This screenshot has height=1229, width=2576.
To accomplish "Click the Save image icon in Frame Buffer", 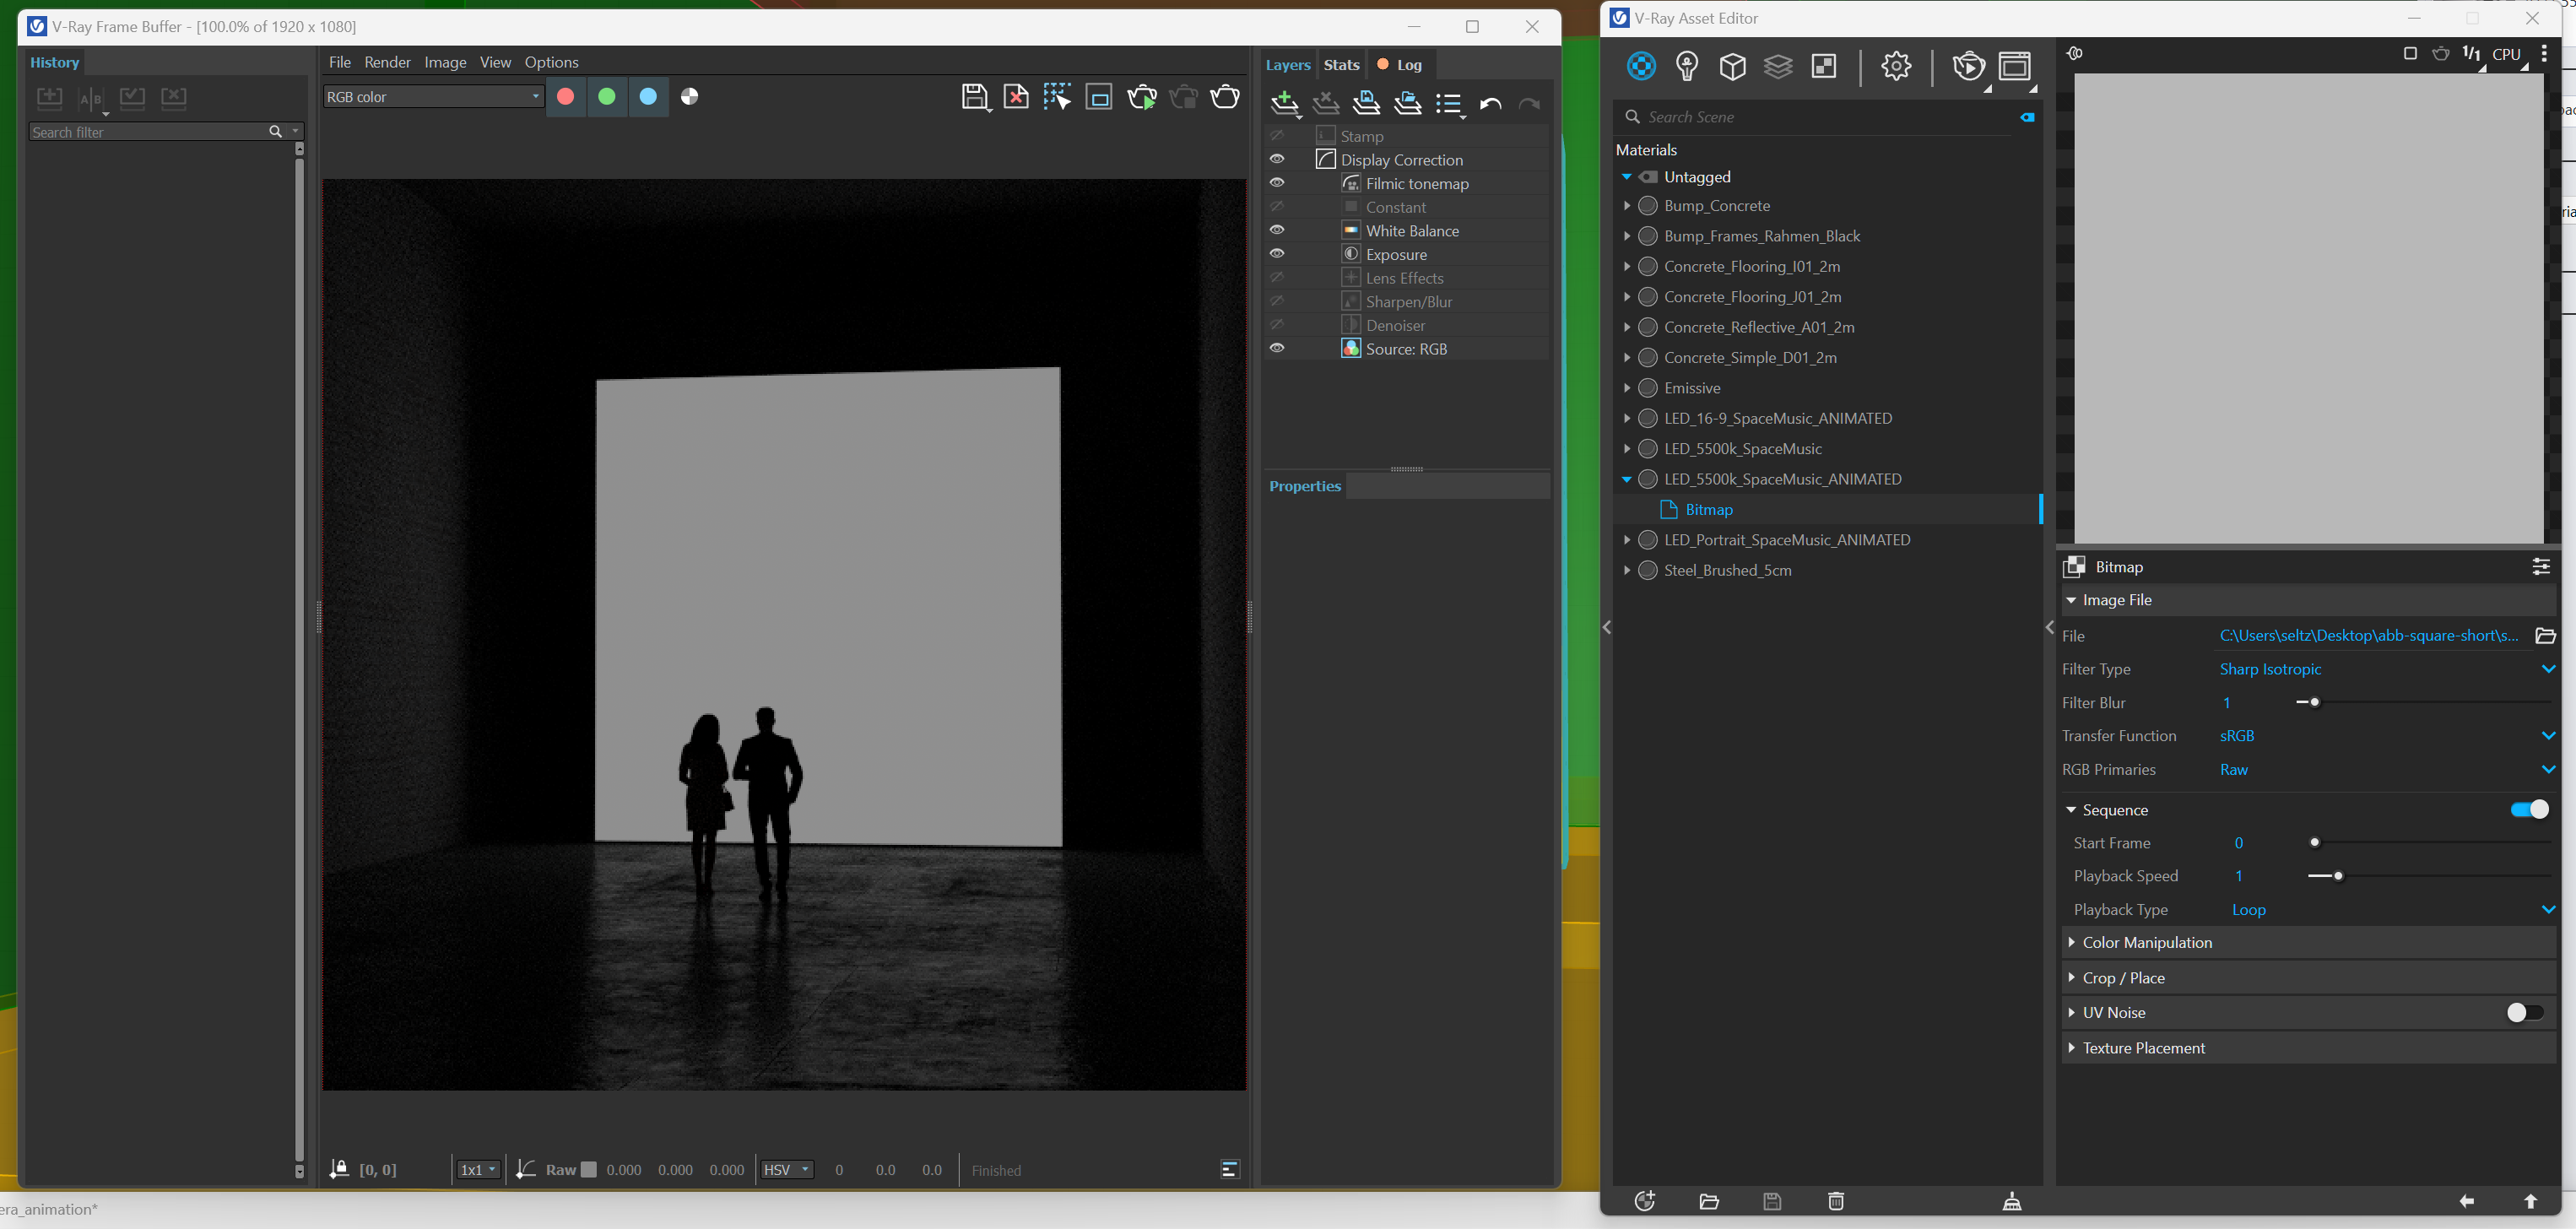I will (975, 97).
